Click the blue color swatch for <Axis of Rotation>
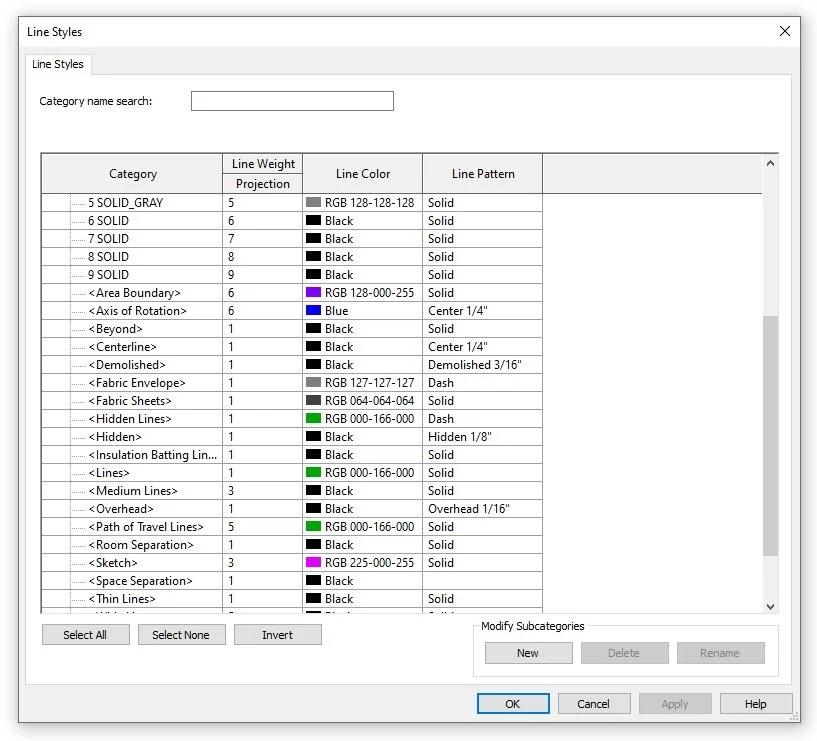This screenshot has height=741, width=817. [312, 310]
